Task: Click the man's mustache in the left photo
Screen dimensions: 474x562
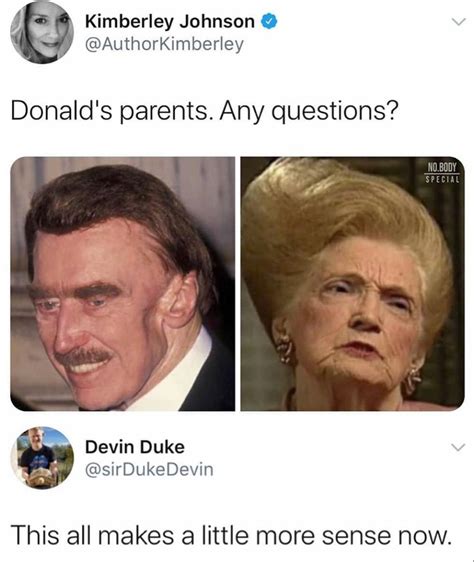Action: coord(83,356)
